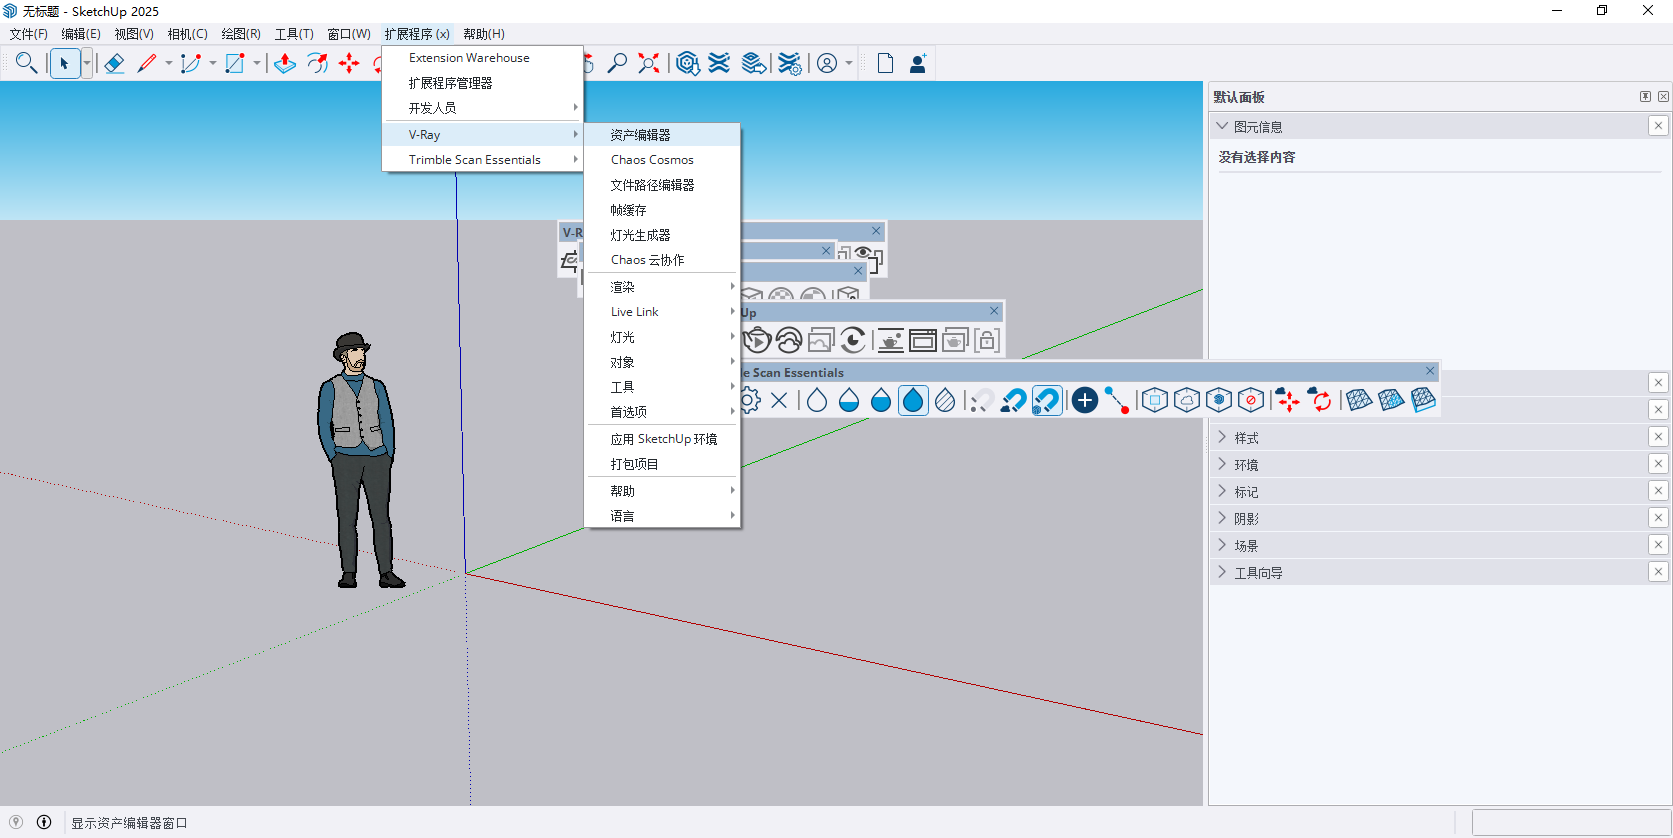Activate the Select arrow tool
This screenshot has width=1673, height=838.
coord(64,63)
